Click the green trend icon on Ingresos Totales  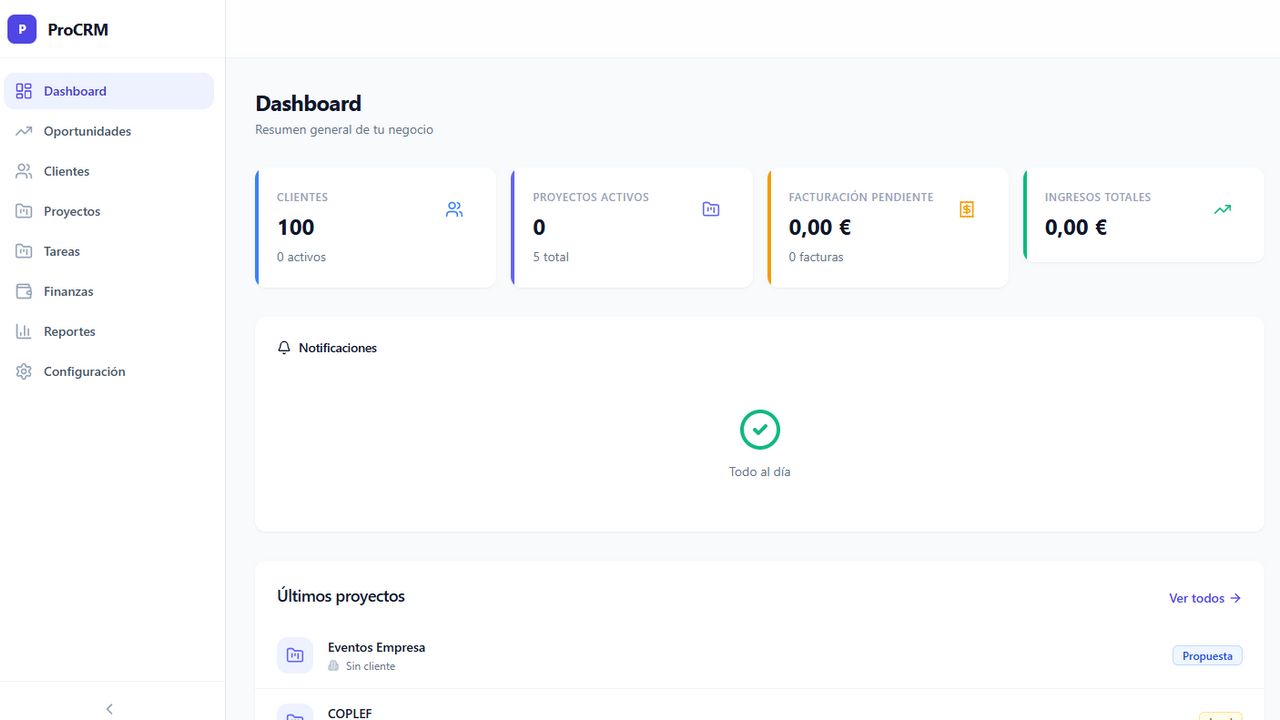[1223, 209]
